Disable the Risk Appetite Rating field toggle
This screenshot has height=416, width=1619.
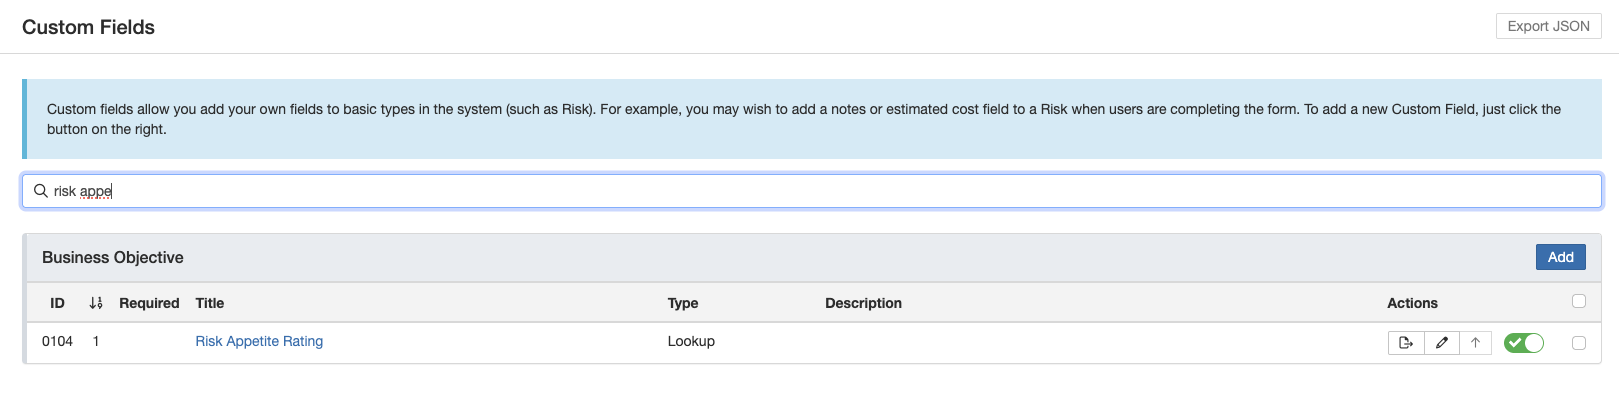click(x=1524, y=343)
